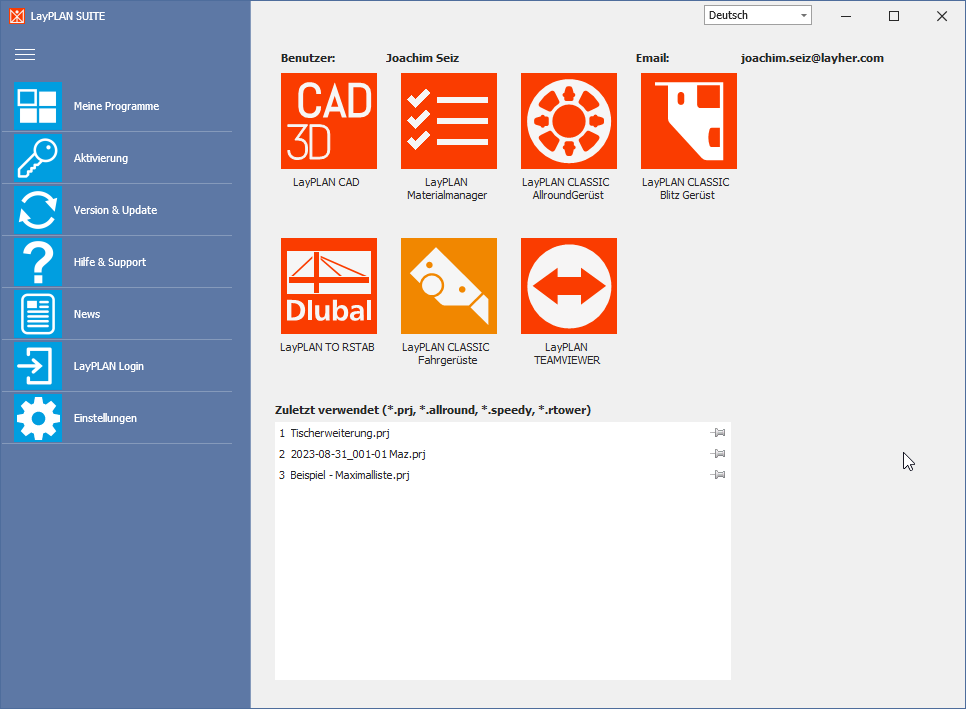Launch LayPLAN TO RSTAB Dlubal icon

328,286
